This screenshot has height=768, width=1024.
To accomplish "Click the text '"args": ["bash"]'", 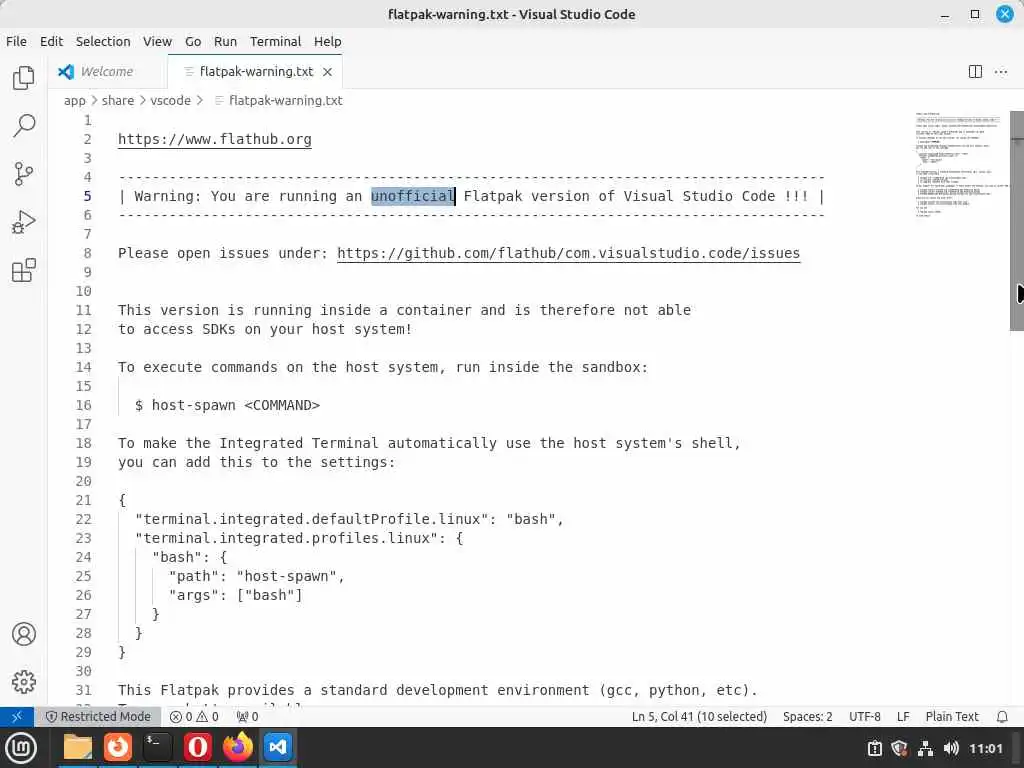I will [236, 595].
